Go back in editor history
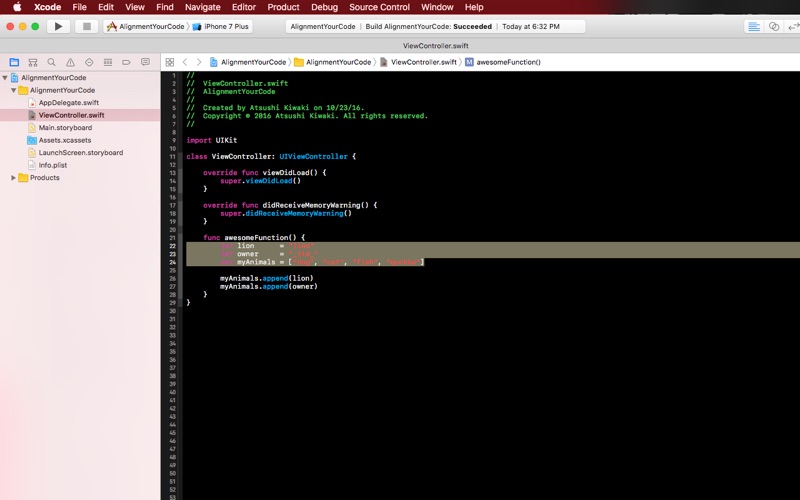This screenshot has height=500, width=800. point(185,62)
